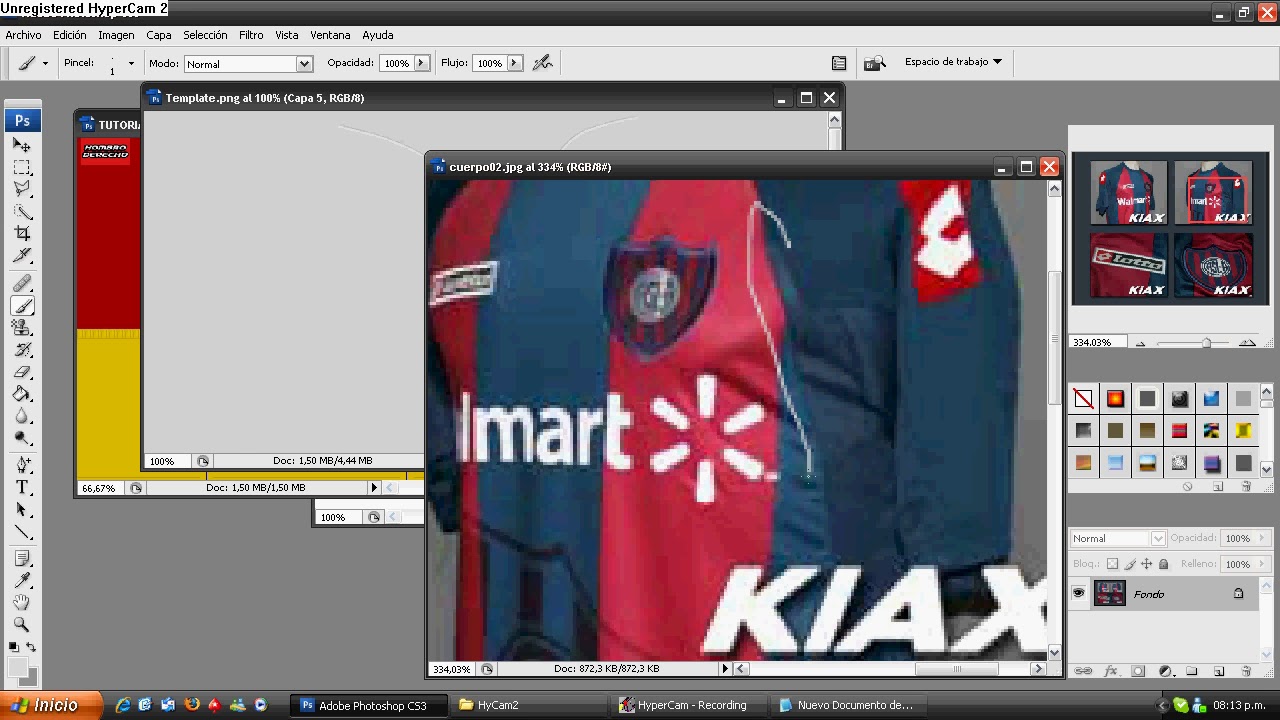Open the Archivo menu

point(23,35)
